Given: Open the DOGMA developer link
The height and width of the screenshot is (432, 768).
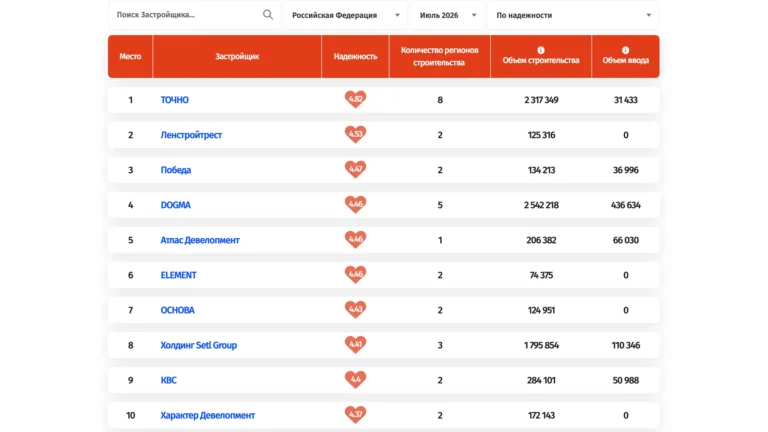Looking at the screenshot, I should pos(175,205).
